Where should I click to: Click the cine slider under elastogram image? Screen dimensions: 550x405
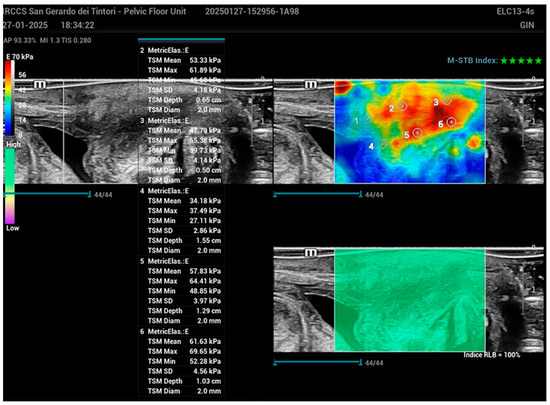click(318, 194)
